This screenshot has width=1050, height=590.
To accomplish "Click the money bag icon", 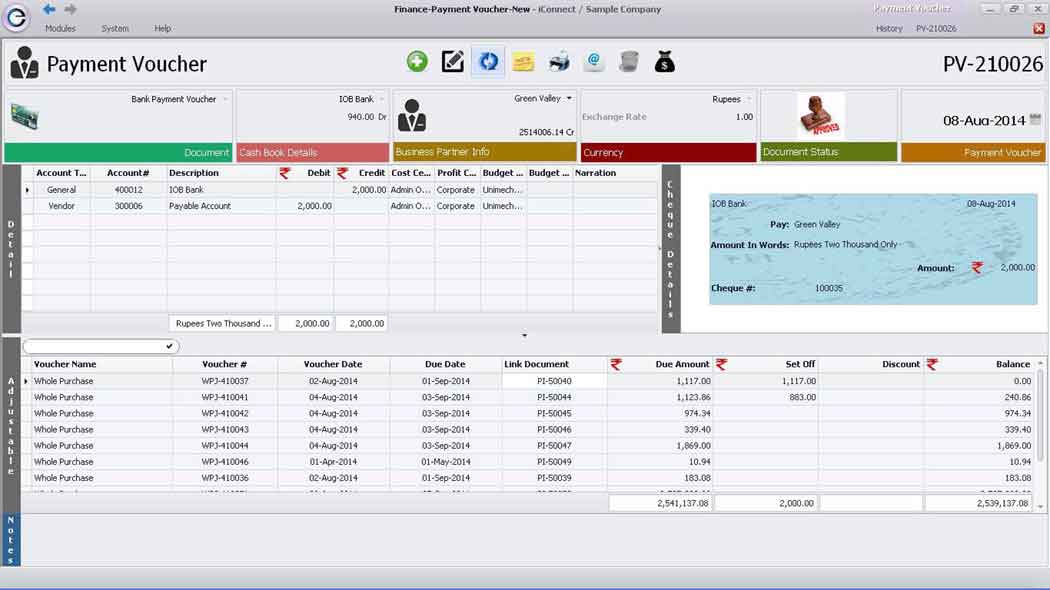I will (x=665, y=62).
